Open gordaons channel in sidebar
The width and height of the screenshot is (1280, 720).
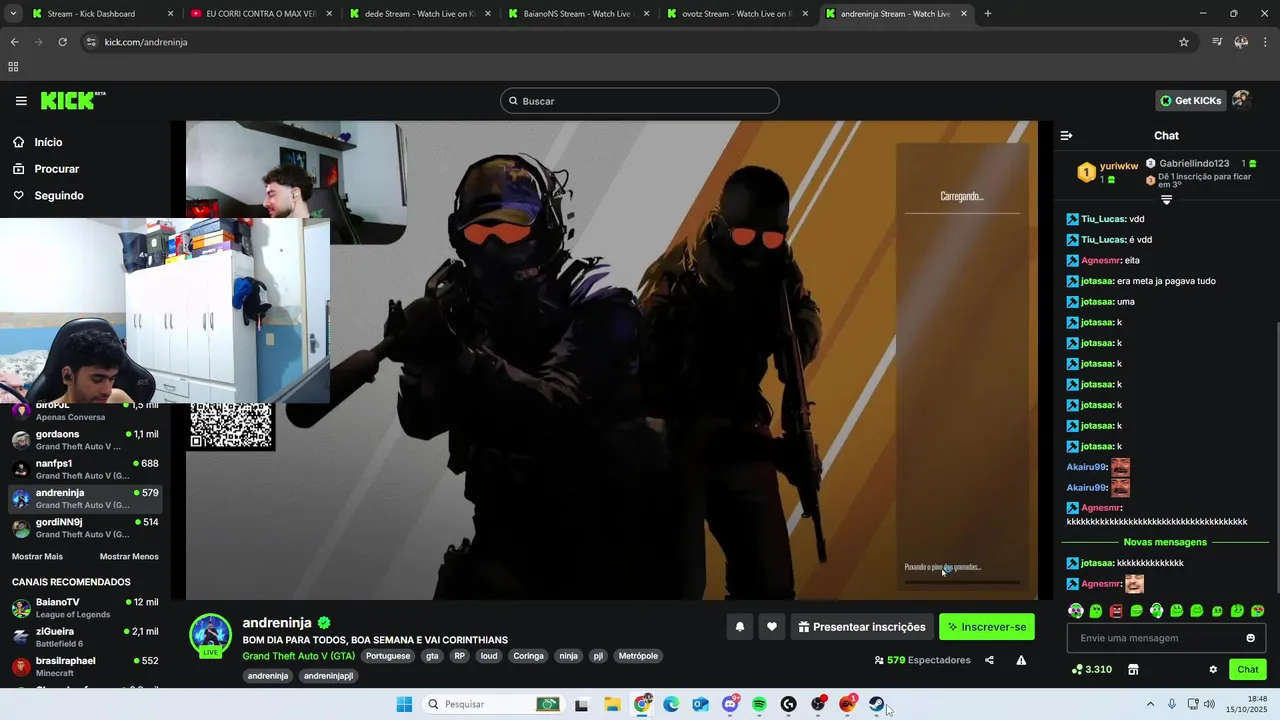(x=85, y=440)
